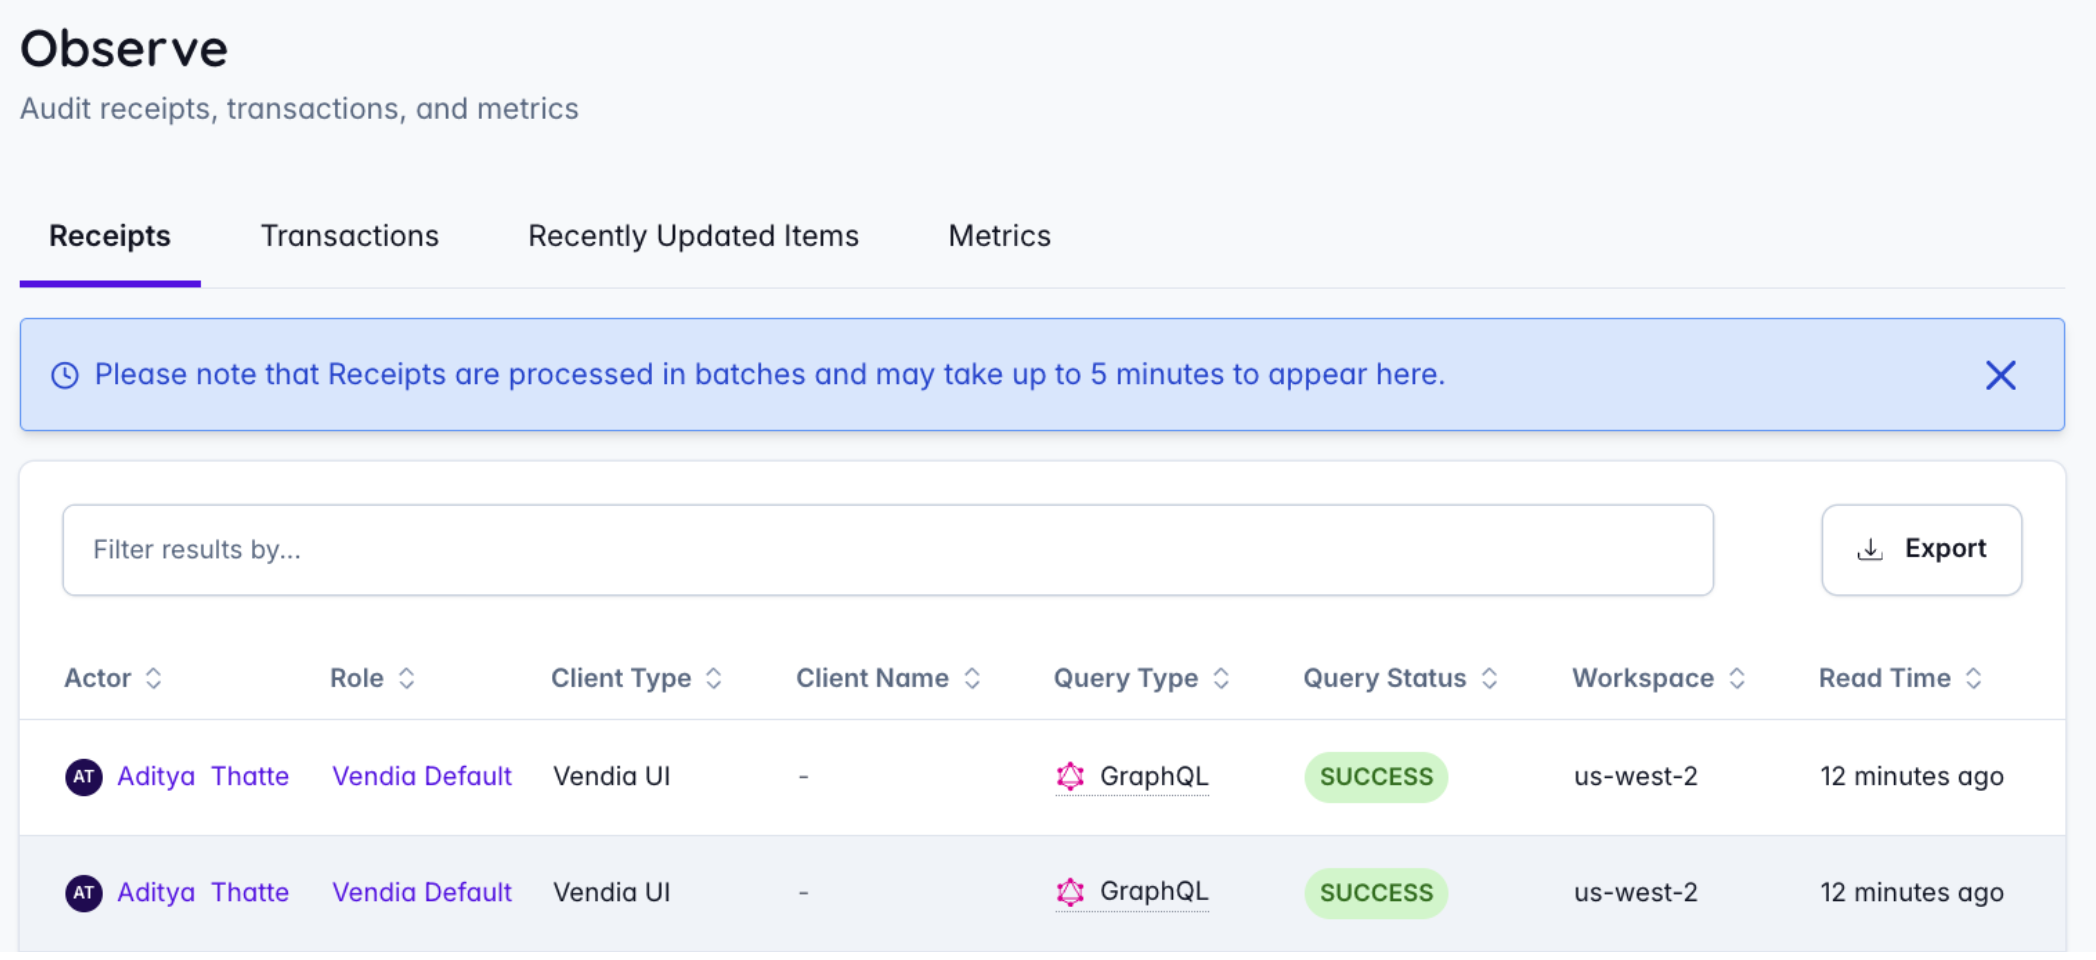Sort the table by Role column
The height and width of the screenshot is (960, 2096).
pyautogui.click(x=406, y=678)
